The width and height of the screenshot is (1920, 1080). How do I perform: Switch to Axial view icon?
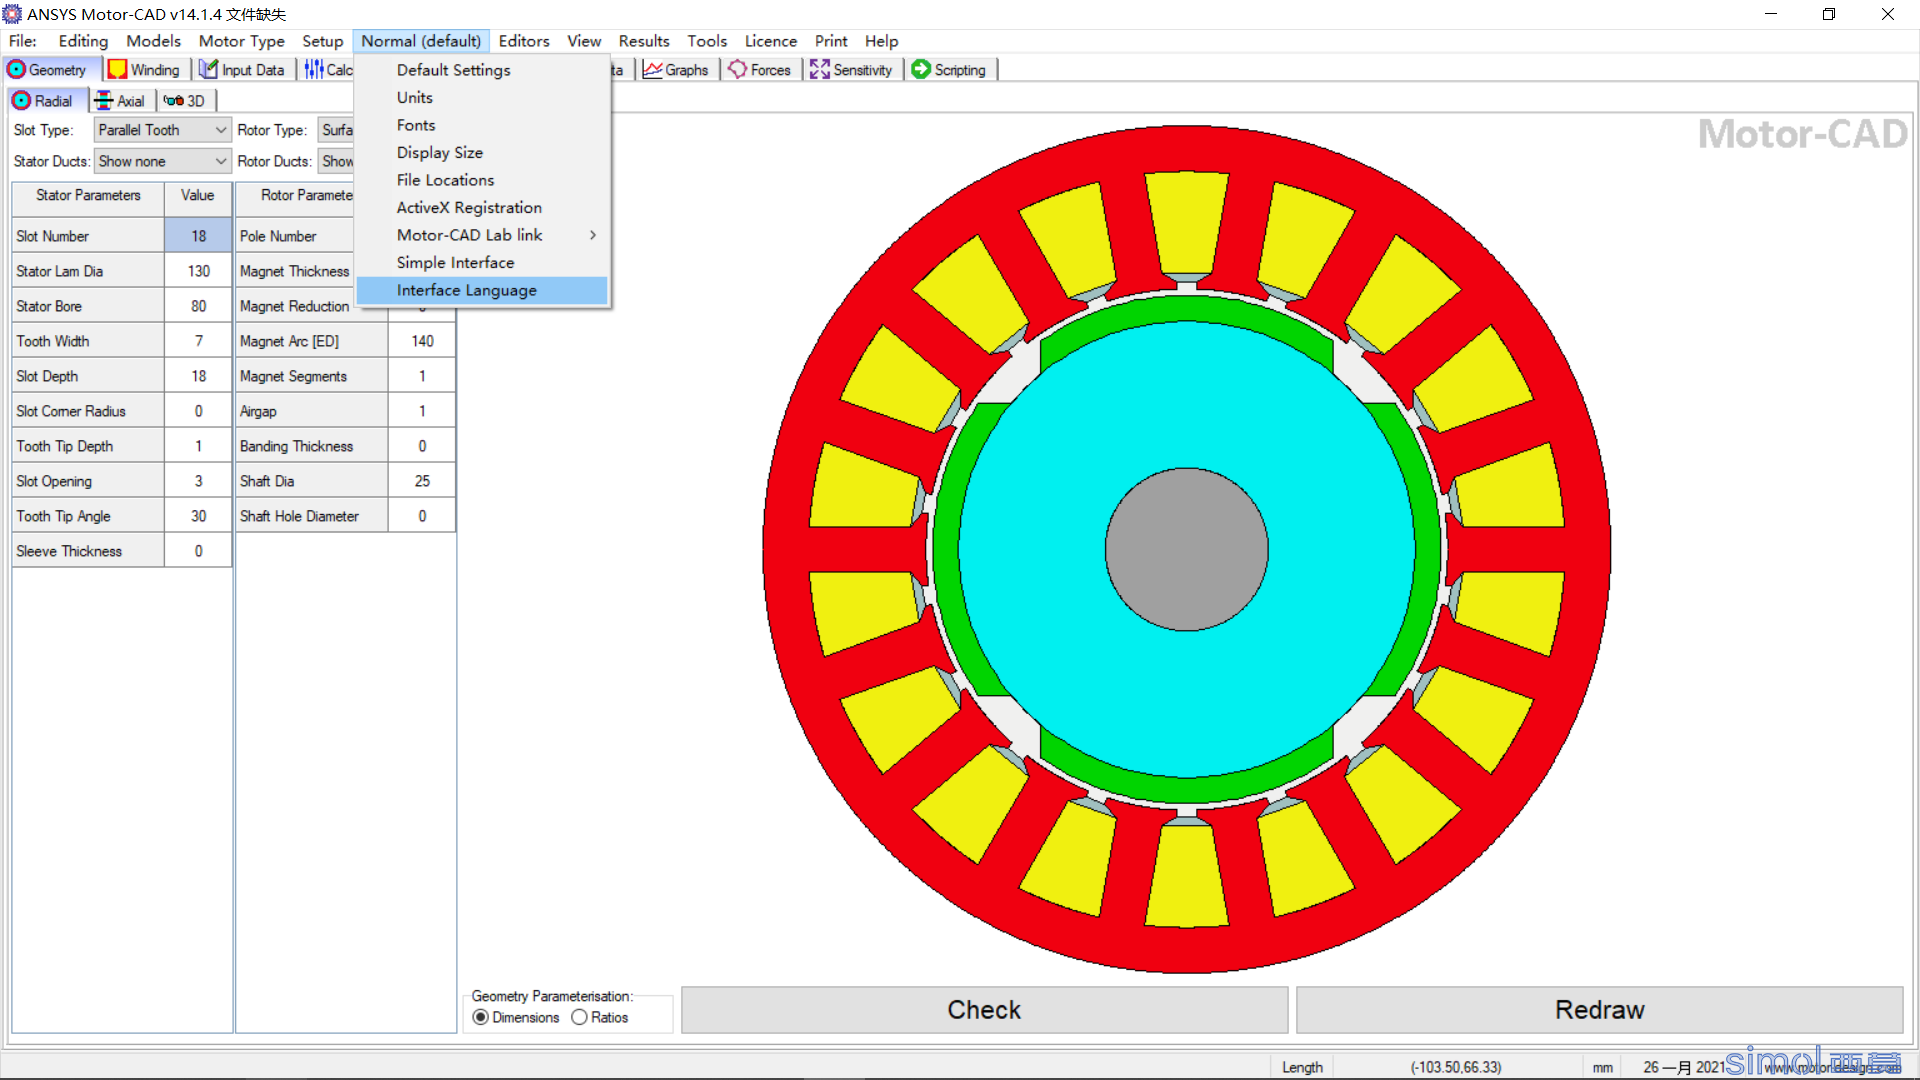(104, 101)
